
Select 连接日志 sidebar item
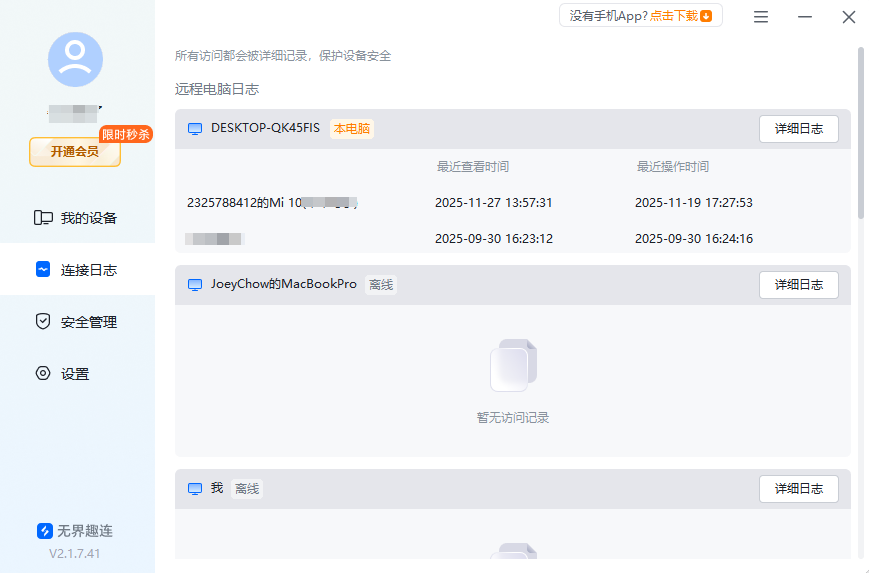[x=78, y=270]
